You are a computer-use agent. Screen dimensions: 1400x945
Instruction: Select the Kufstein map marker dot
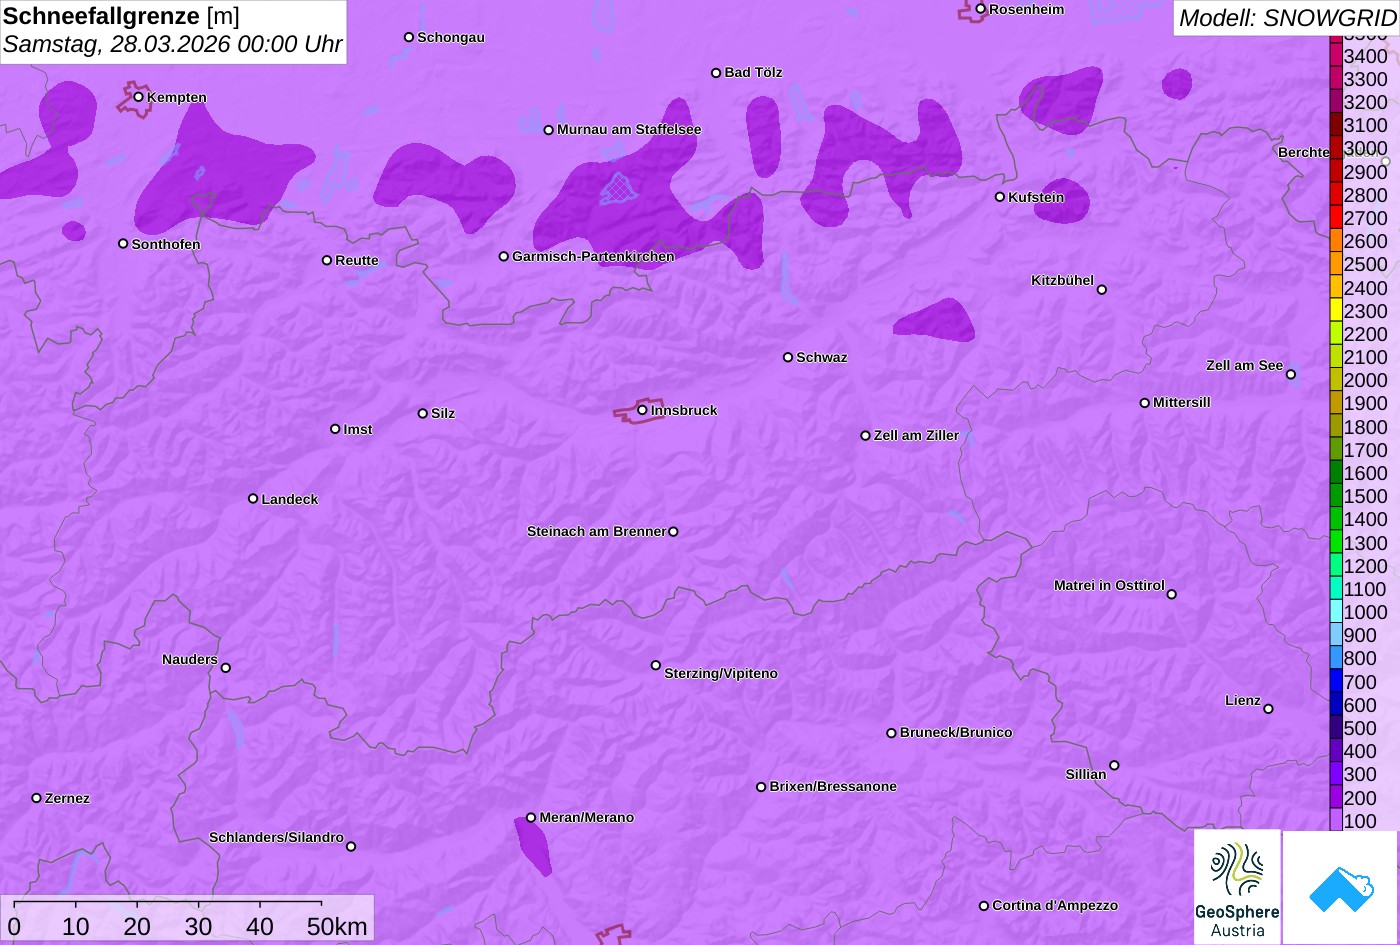(x=1000, y=197)
